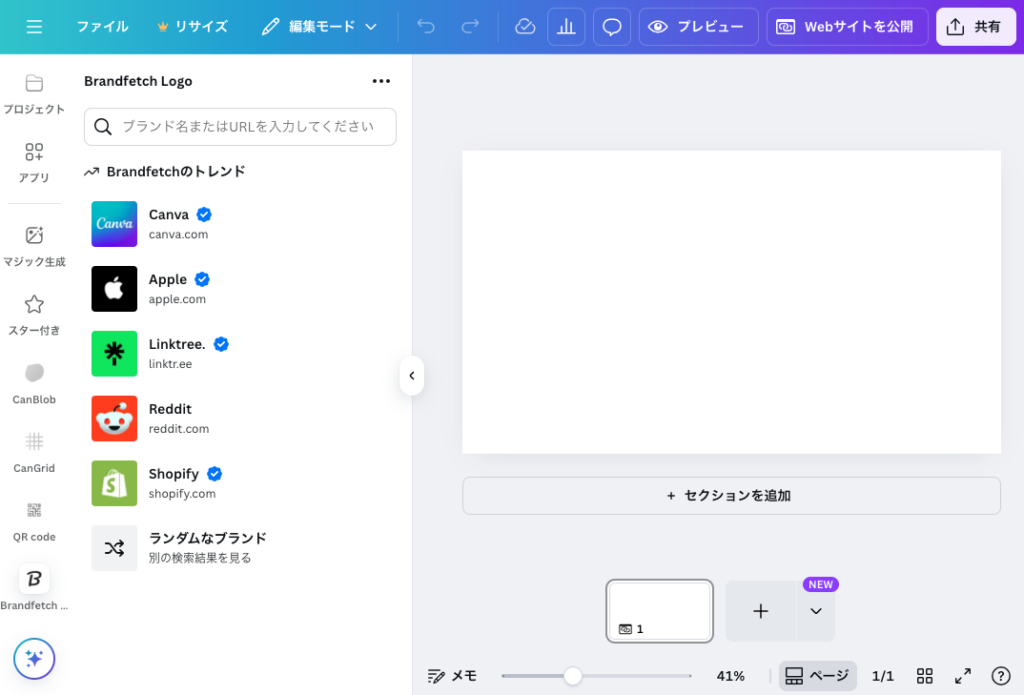Open the hamburger main menu

tap(34, 27)
